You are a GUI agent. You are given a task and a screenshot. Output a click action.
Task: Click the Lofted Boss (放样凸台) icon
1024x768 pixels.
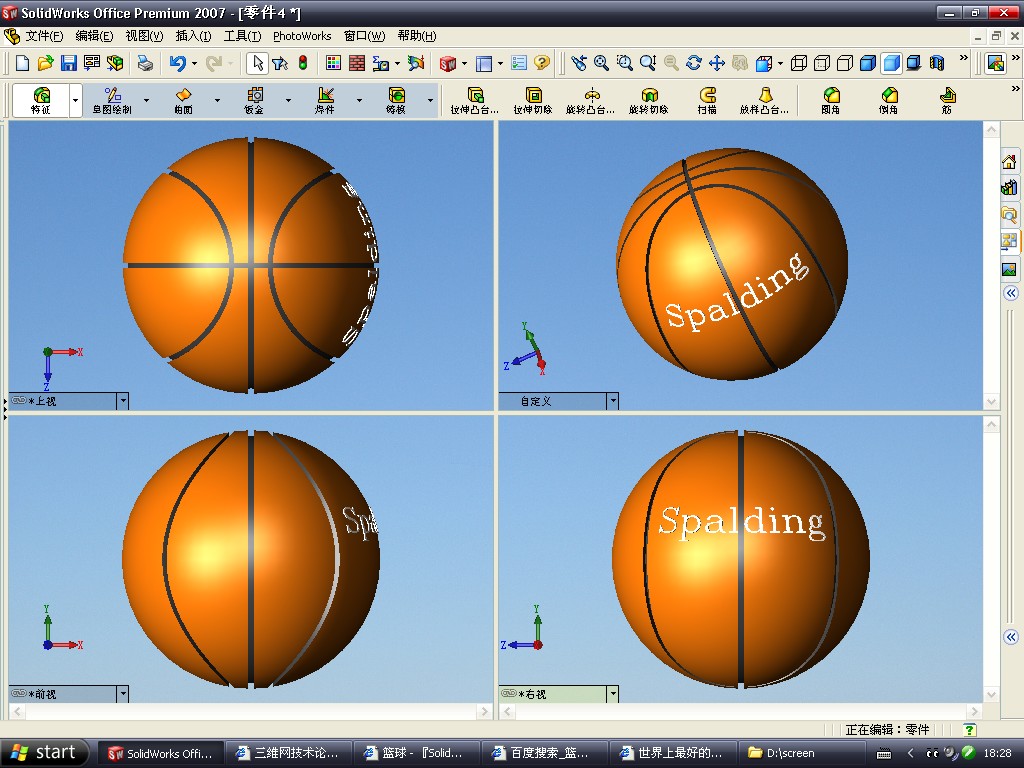coord(765,101)
